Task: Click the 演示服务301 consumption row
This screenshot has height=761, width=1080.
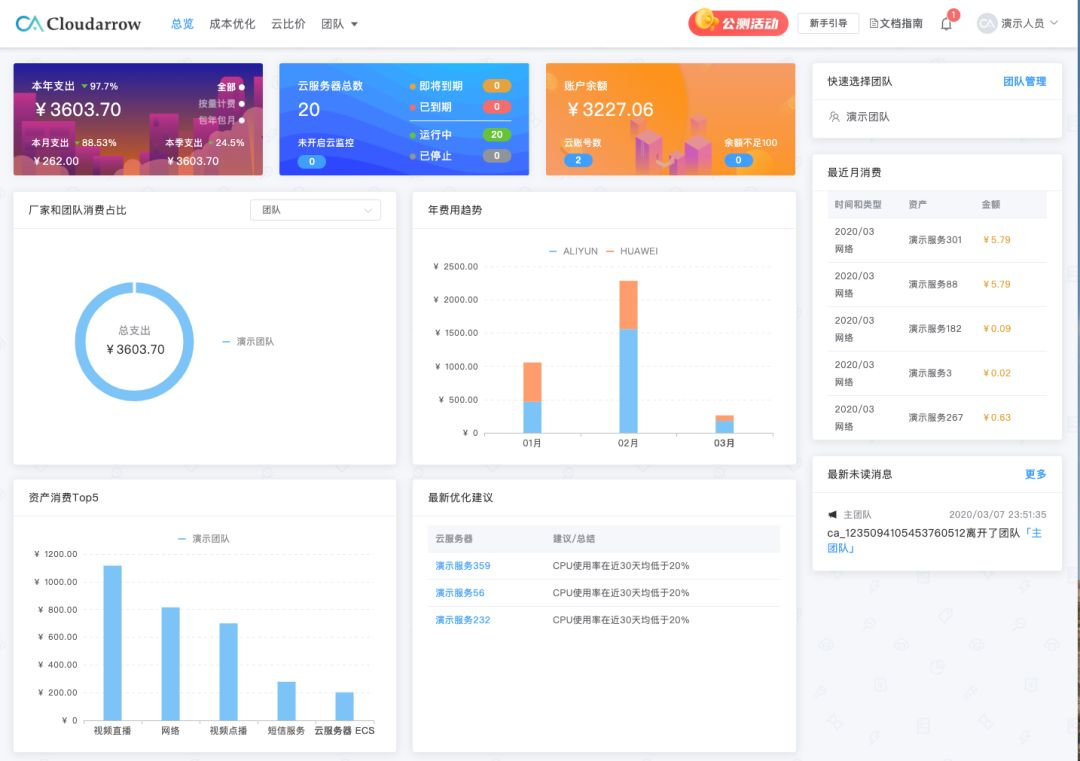Action: click(x=937, y=240)
